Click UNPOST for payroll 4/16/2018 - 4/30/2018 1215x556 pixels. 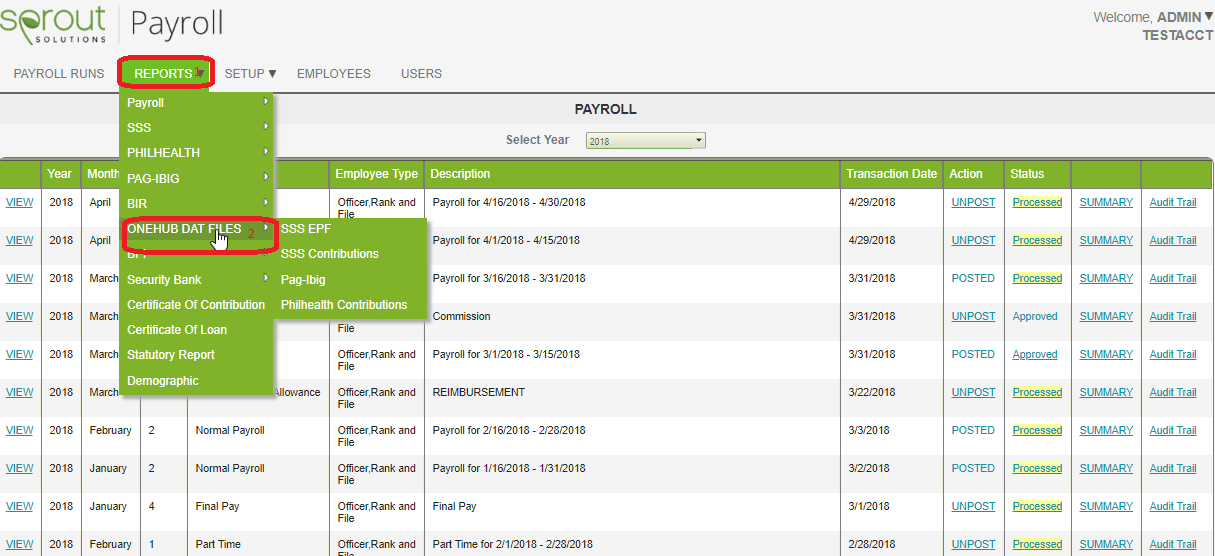click(x=973, y=202)
